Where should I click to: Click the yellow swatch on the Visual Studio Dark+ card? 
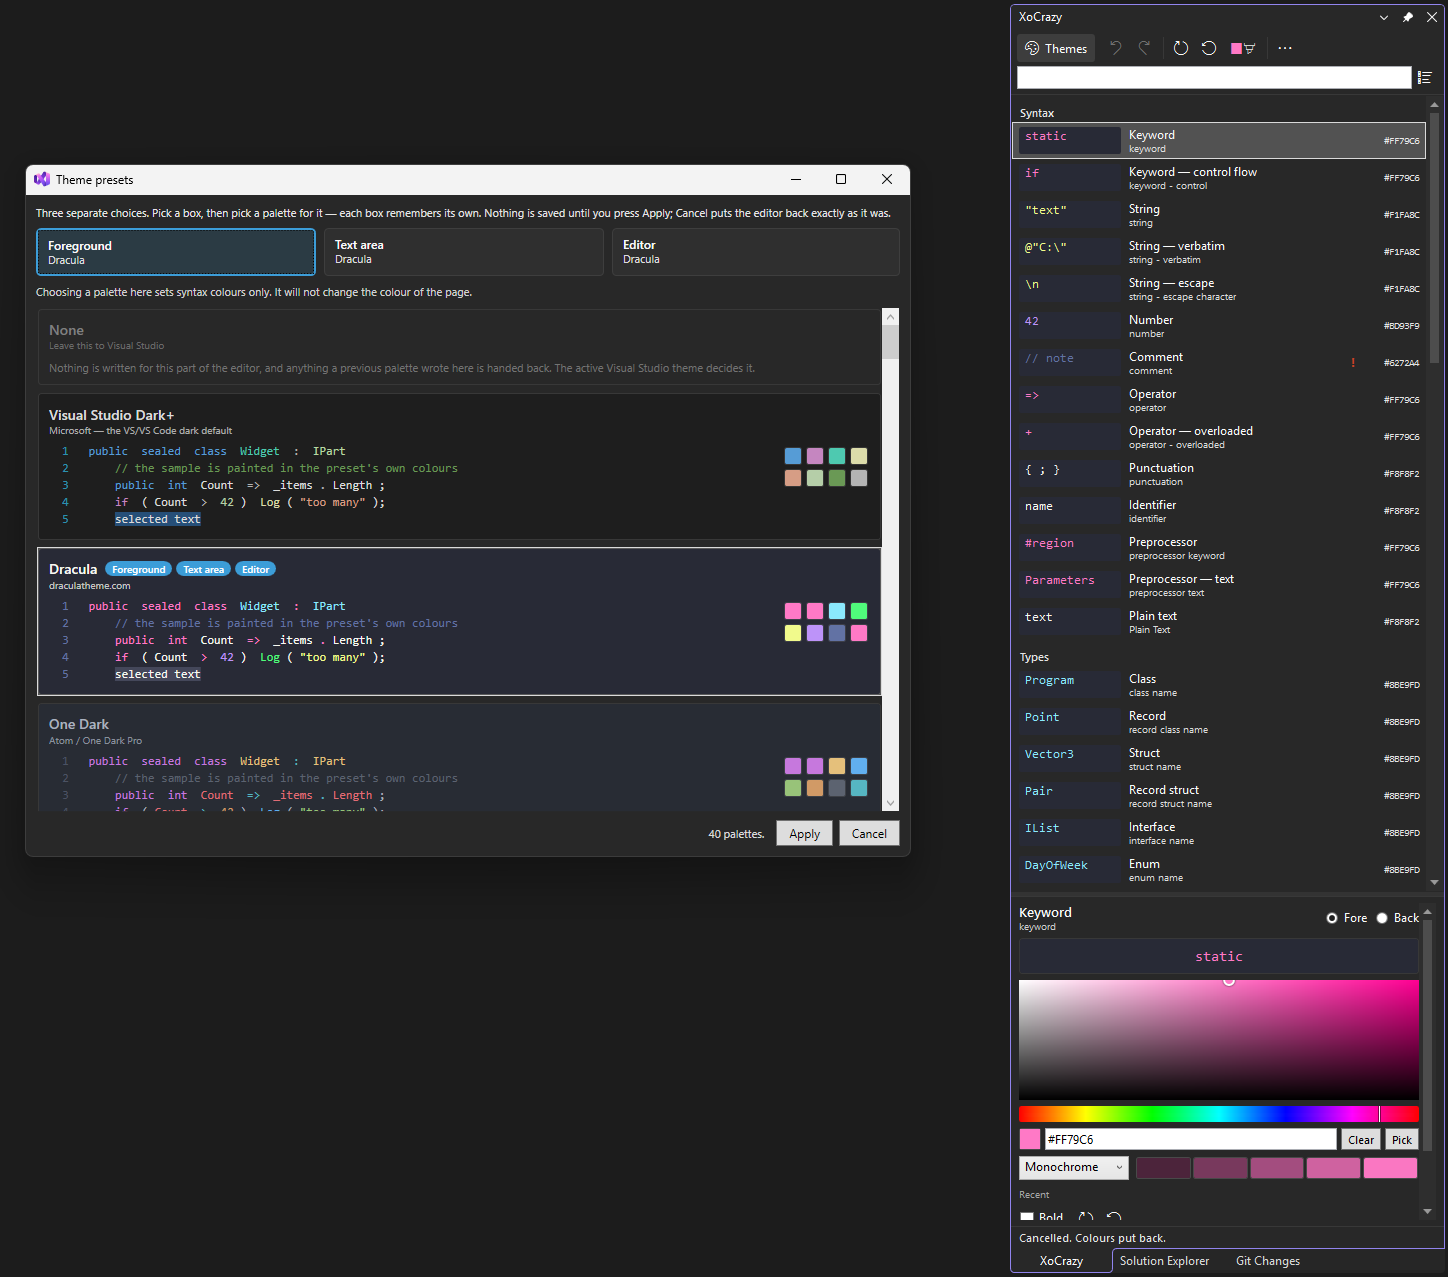click(x=859, y=456)
